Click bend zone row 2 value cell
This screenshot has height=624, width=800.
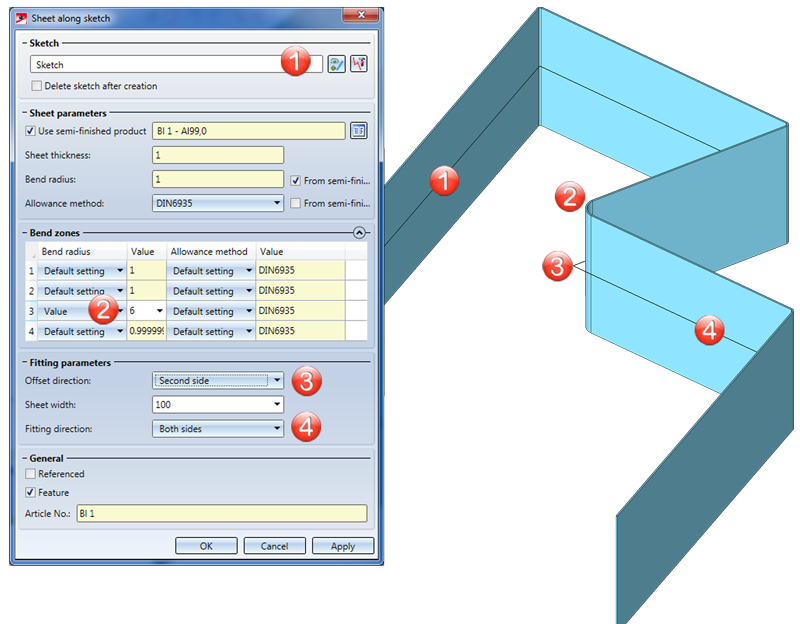146,291
